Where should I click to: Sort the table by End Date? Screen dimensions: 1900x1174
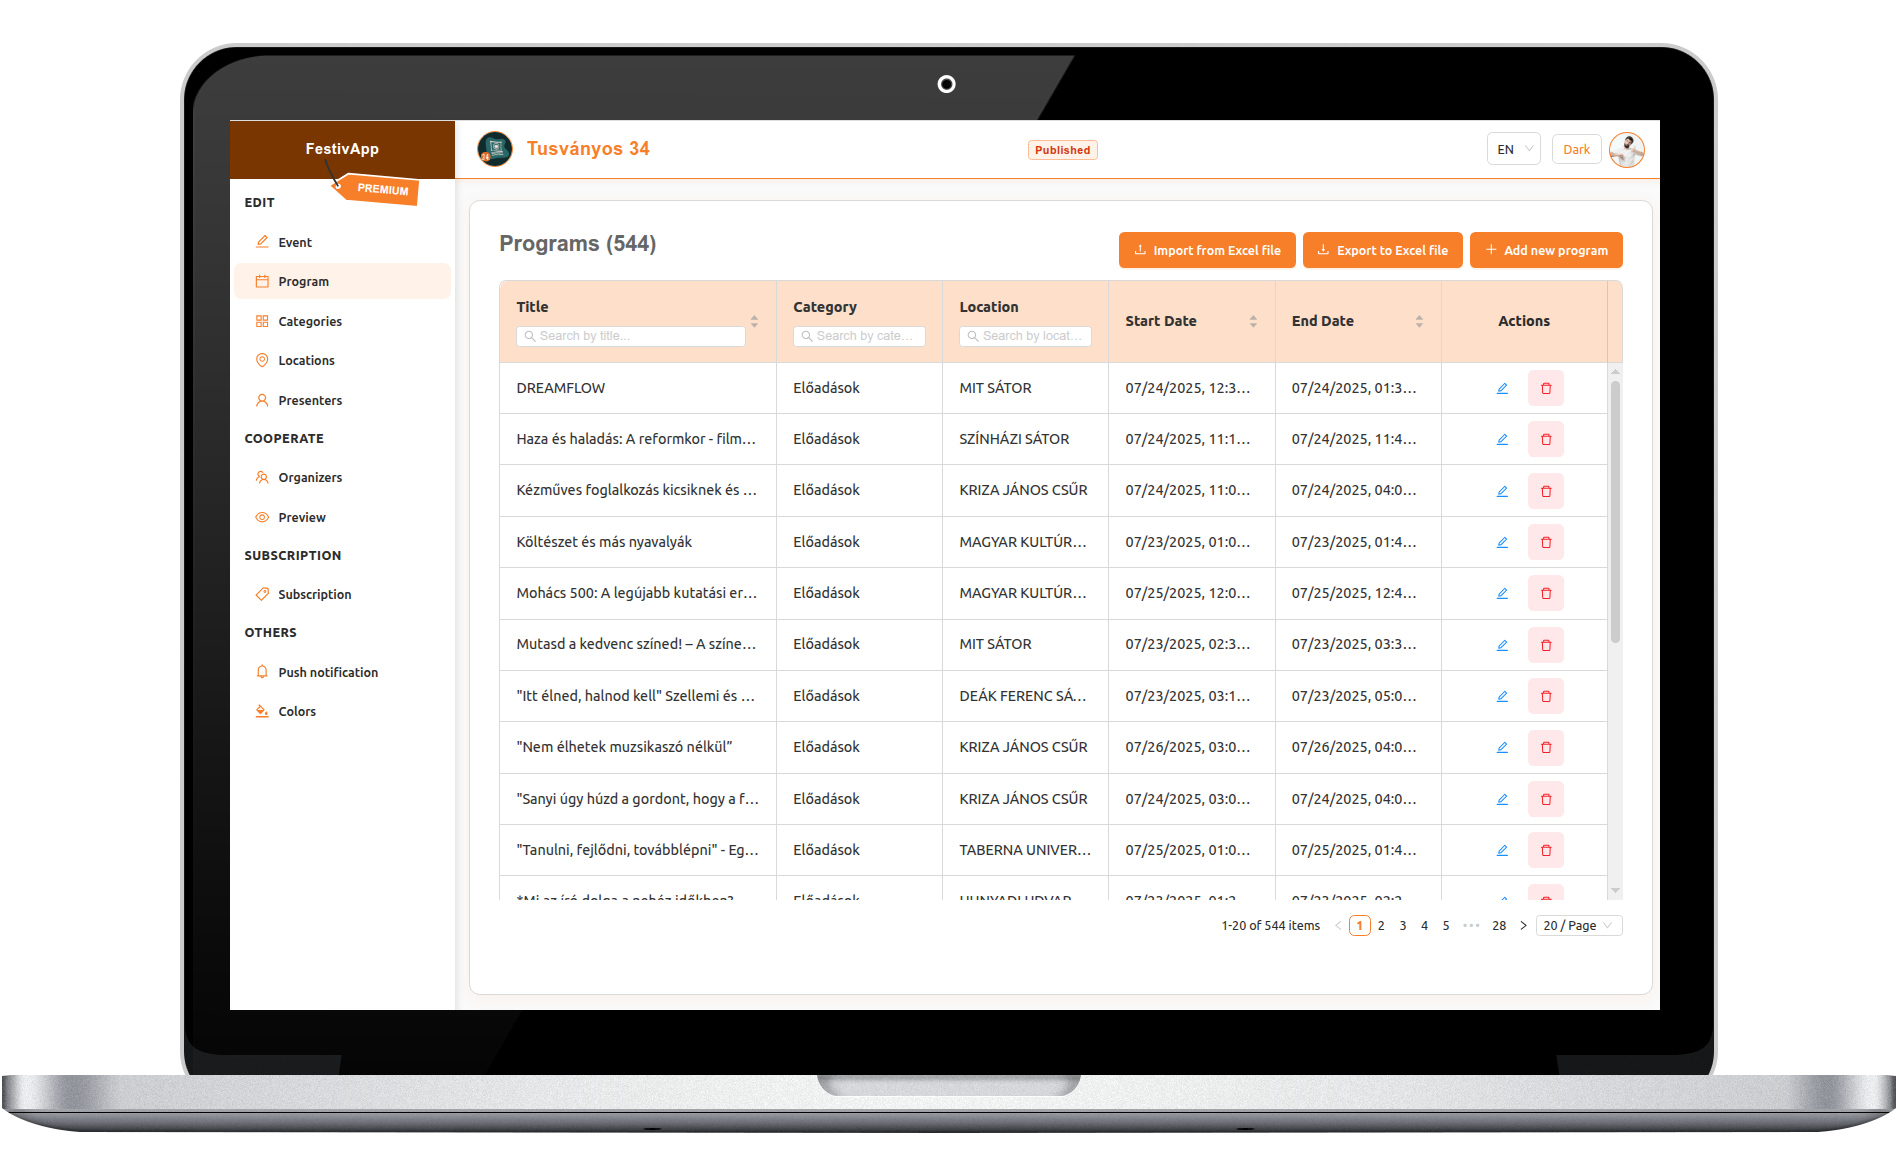click(1419, 321)
